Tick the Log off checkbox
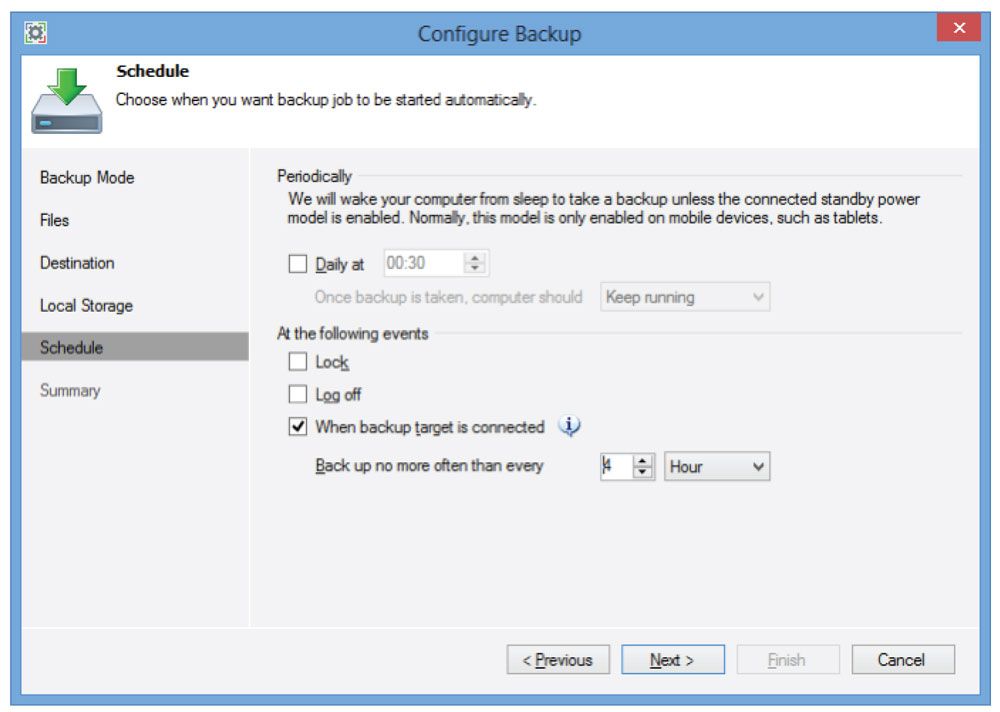This screenshot has height=712, width=1000. click(297, 395)
